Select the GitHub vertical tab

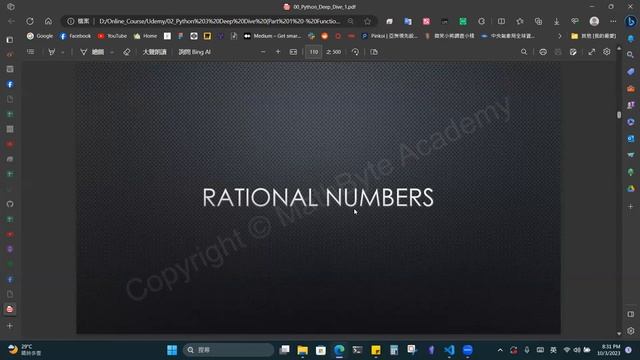(x=10, y=204)
